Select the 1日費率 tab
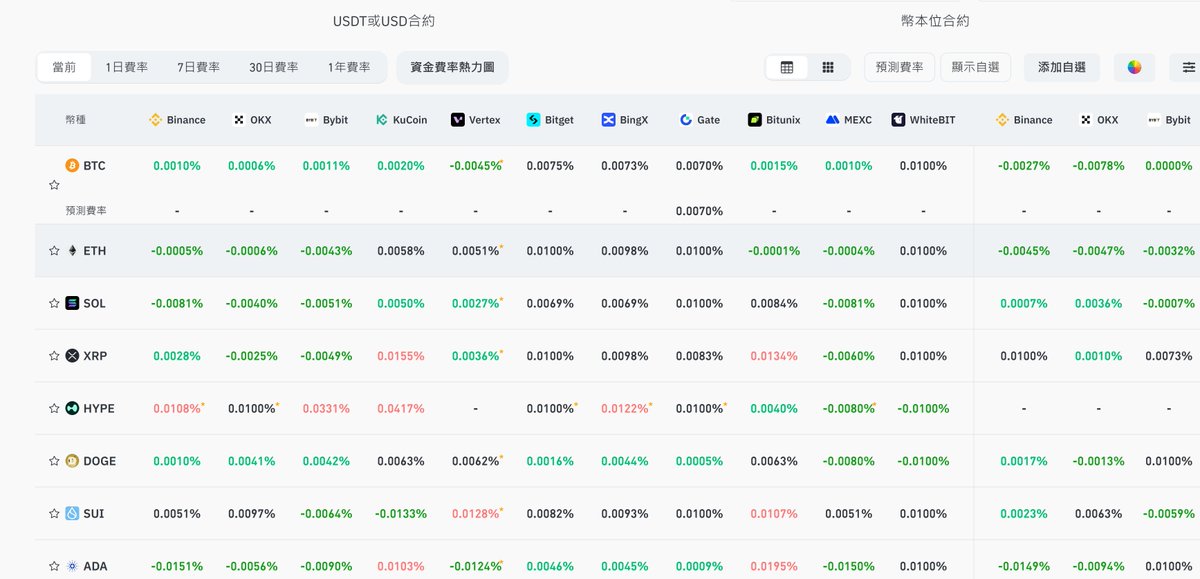 [127, 67]
